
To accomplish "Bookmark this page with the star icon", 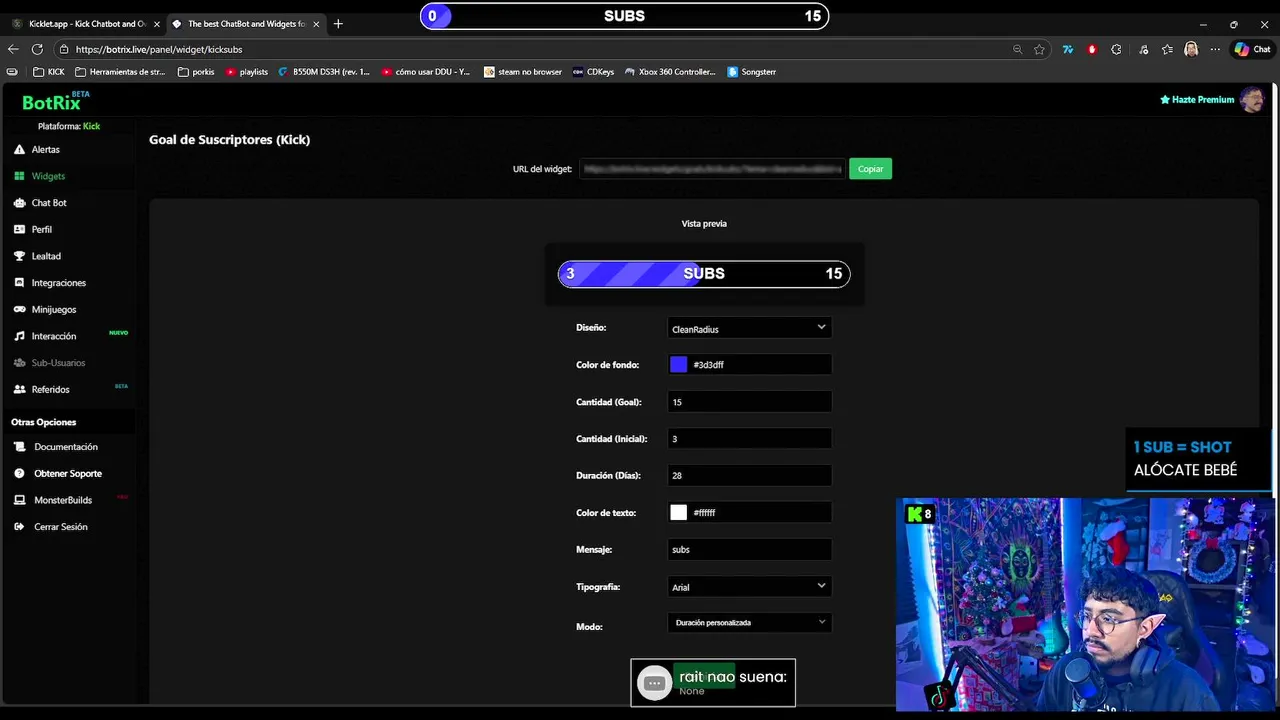I will point(1040,49).
